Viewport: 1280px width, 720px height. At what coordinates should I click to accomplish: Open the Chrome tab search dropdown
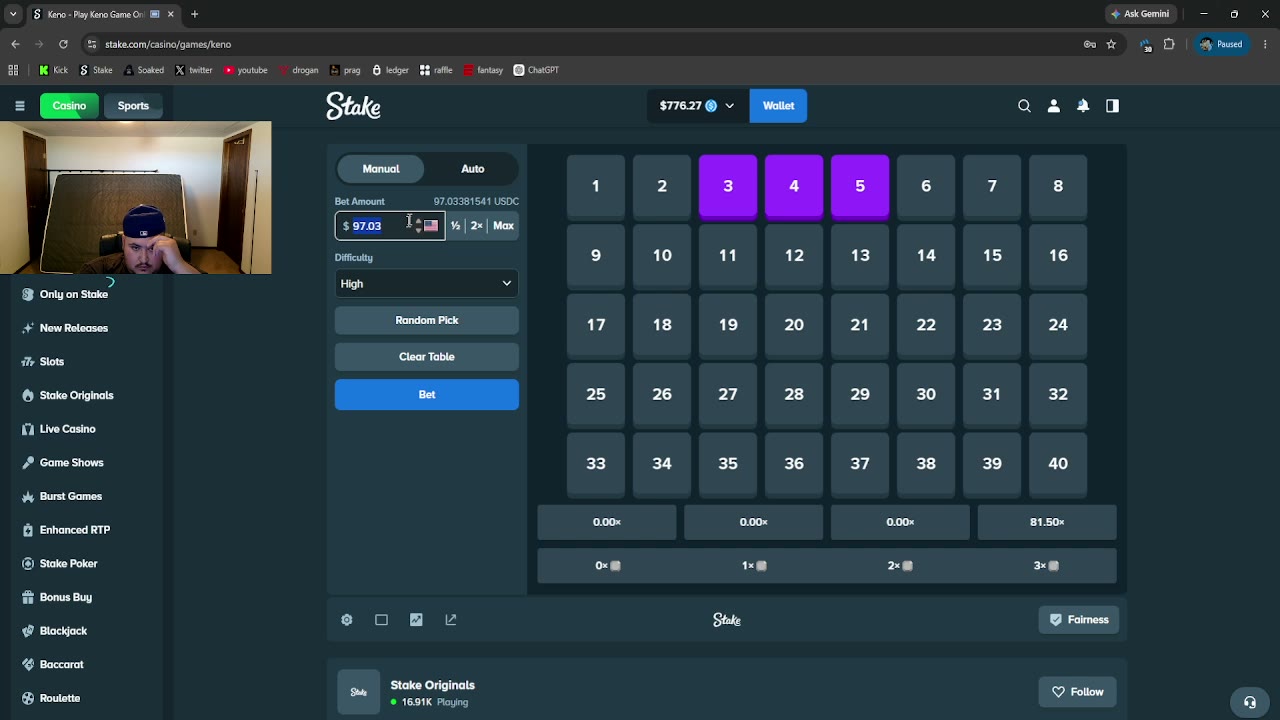[13, 14]
